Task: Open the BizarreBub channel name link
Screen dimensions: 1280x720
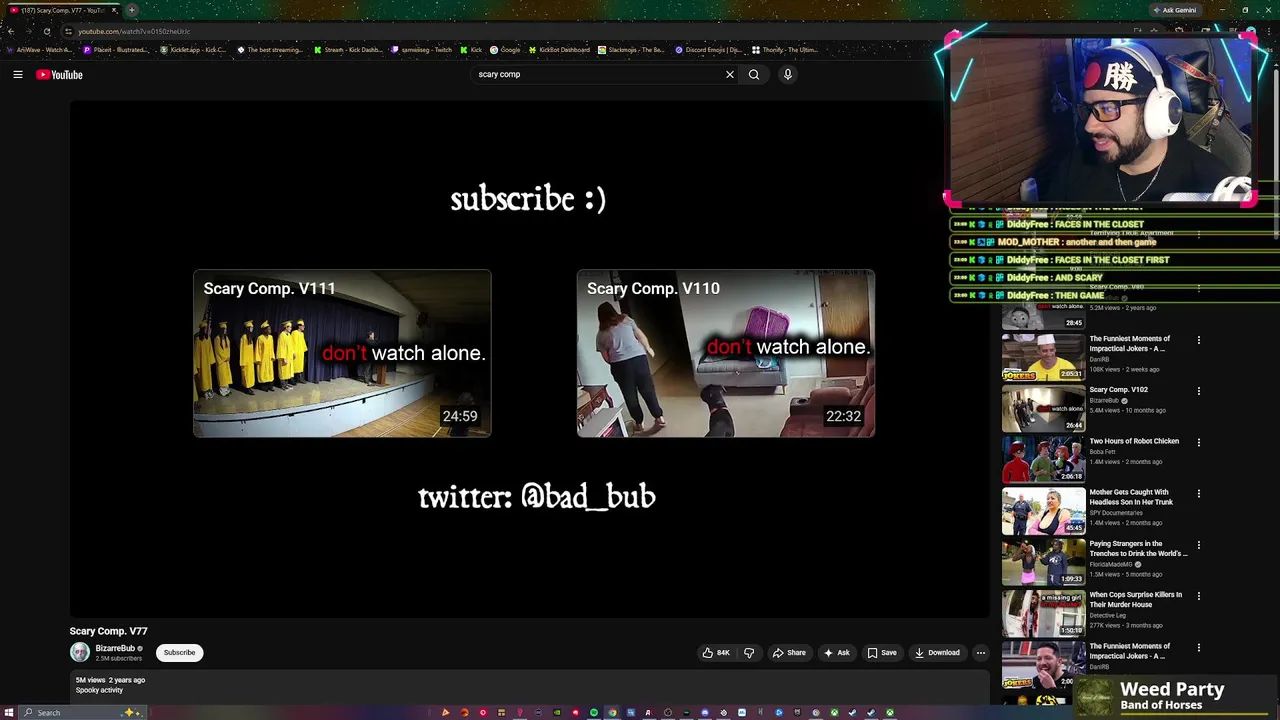Action: point(115,648)
